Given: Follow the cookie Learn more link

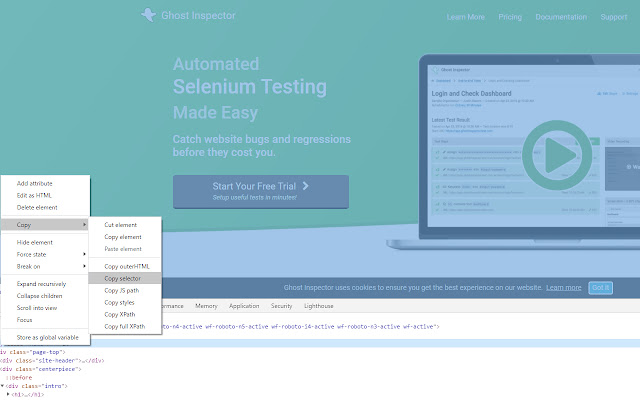Looking at the screenshot, I should pyautogui.click(x=564, y=287).
